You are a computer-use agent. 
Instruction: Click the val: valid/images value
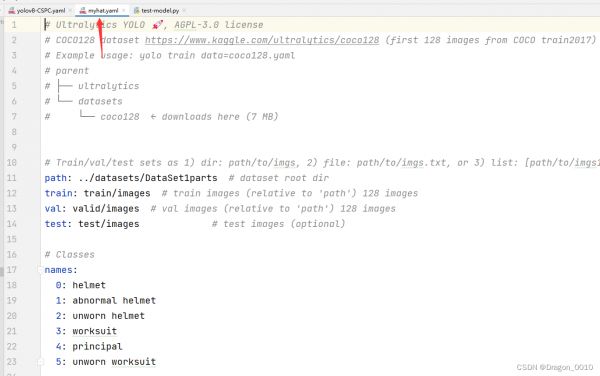click(106, 208)
